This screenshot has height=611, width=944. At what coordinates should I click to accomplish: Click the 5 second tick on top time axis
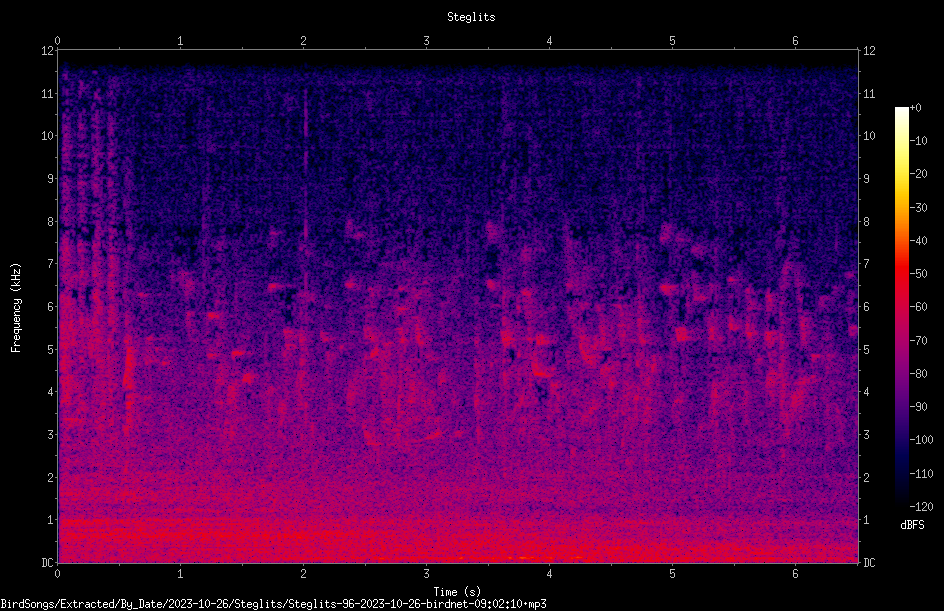click(x=672, y=41)
